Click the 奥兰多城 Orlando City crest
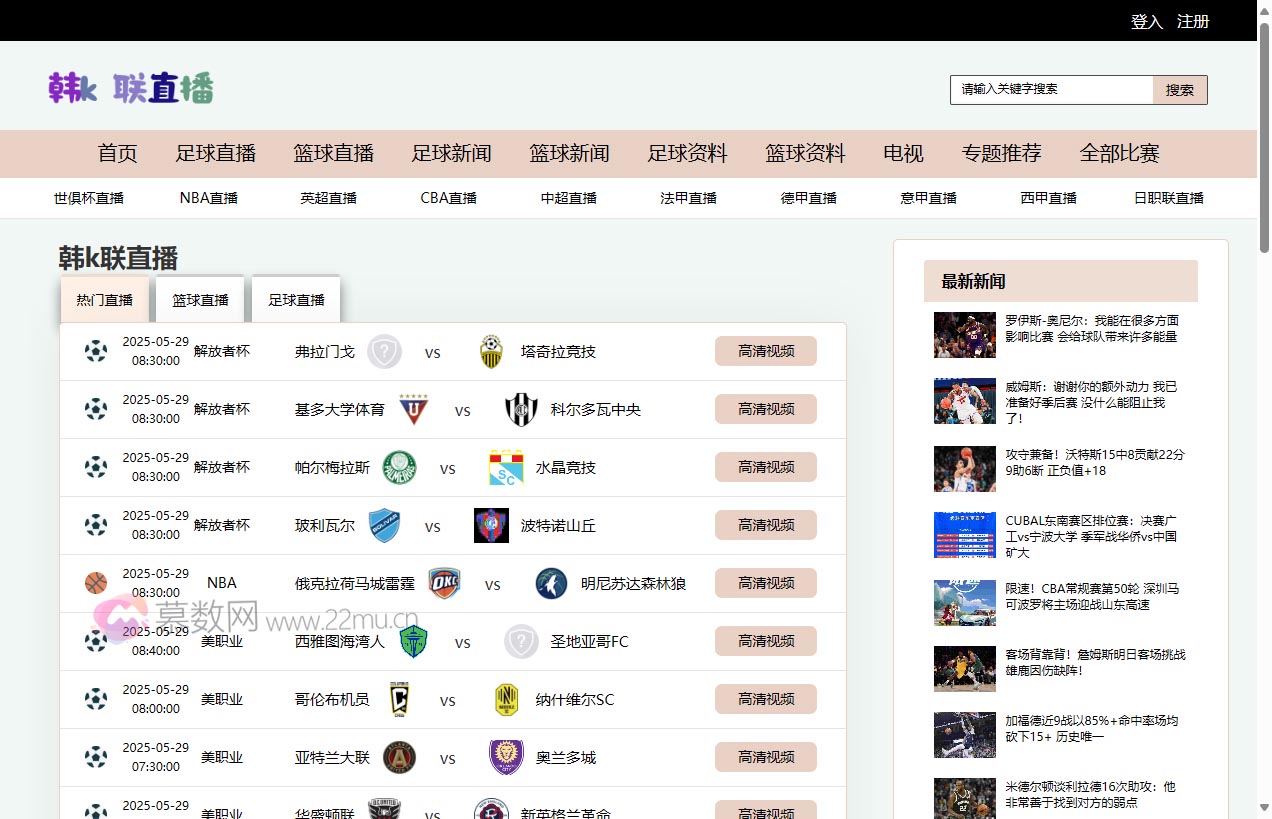The height and width of the screenshot is (819, 1272). click(506, 757)
